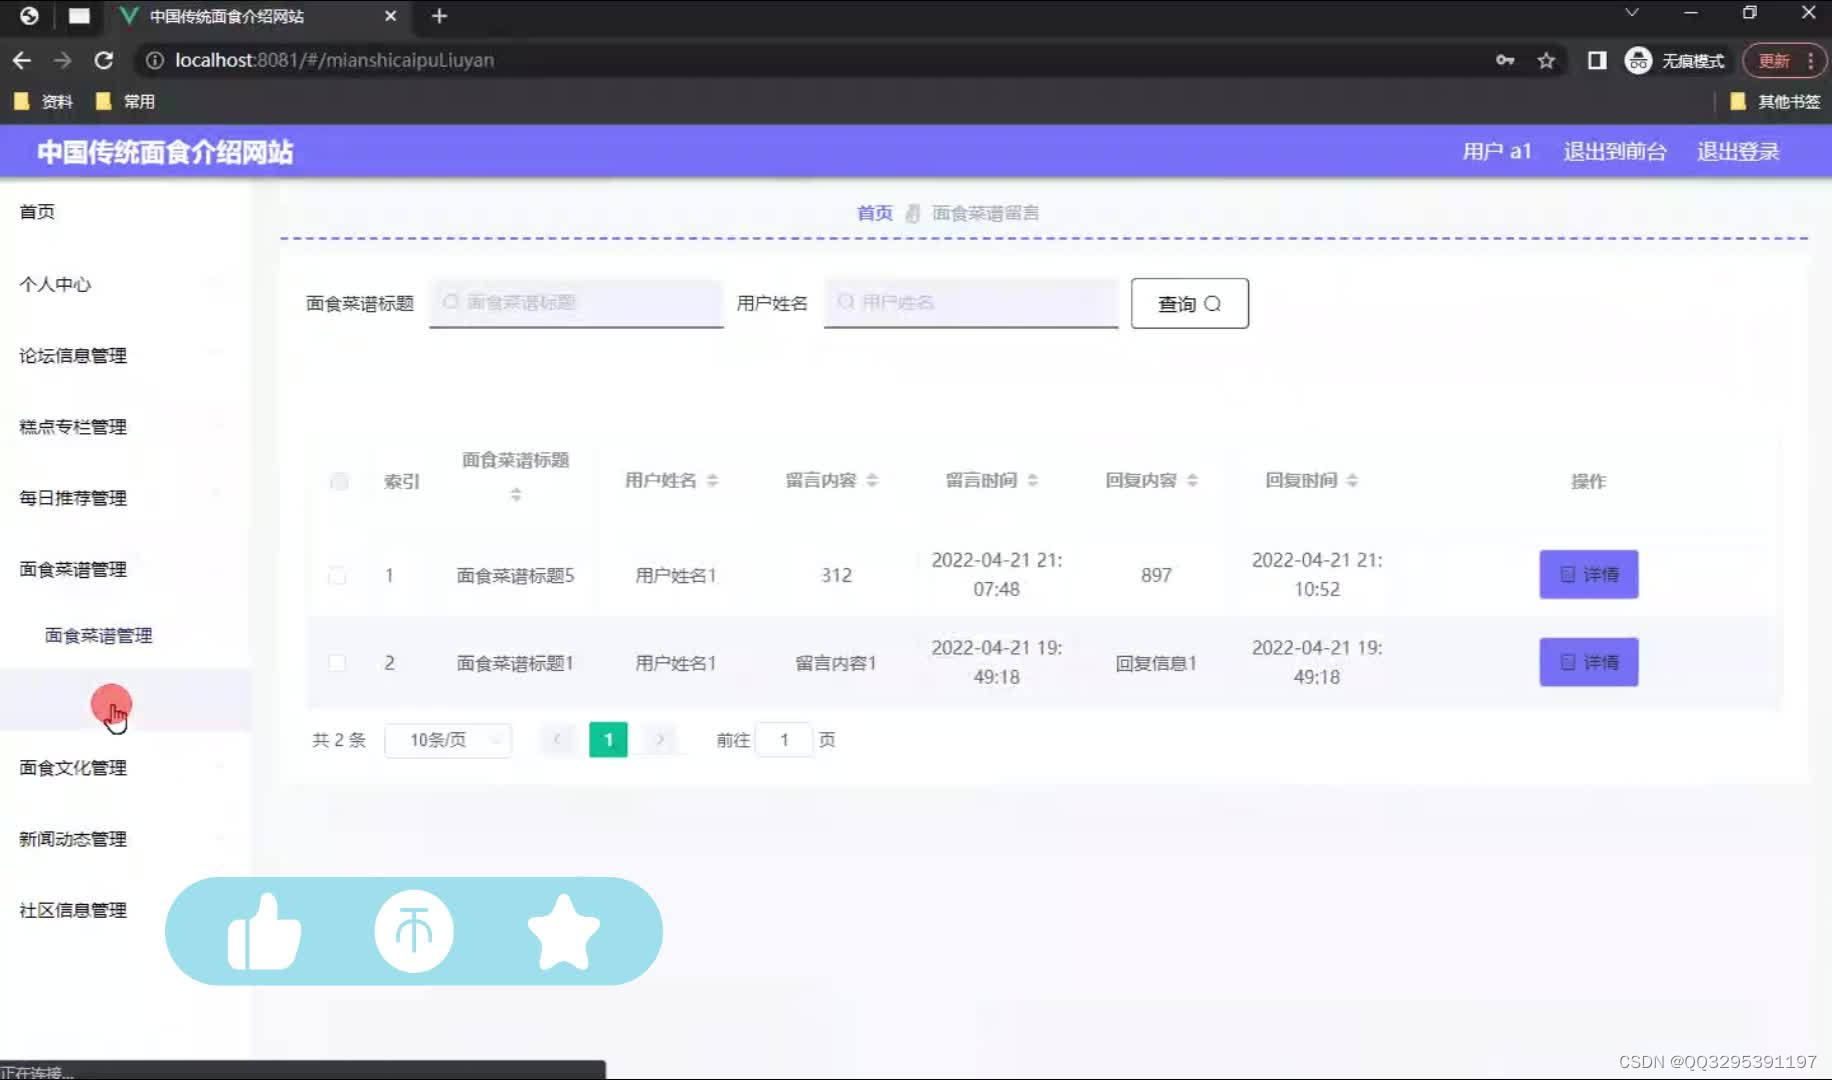The width and height of the screenshot is (1832, 1080).
Task: Click 用户 a1 in header
Action: [x=1497, y=152]
